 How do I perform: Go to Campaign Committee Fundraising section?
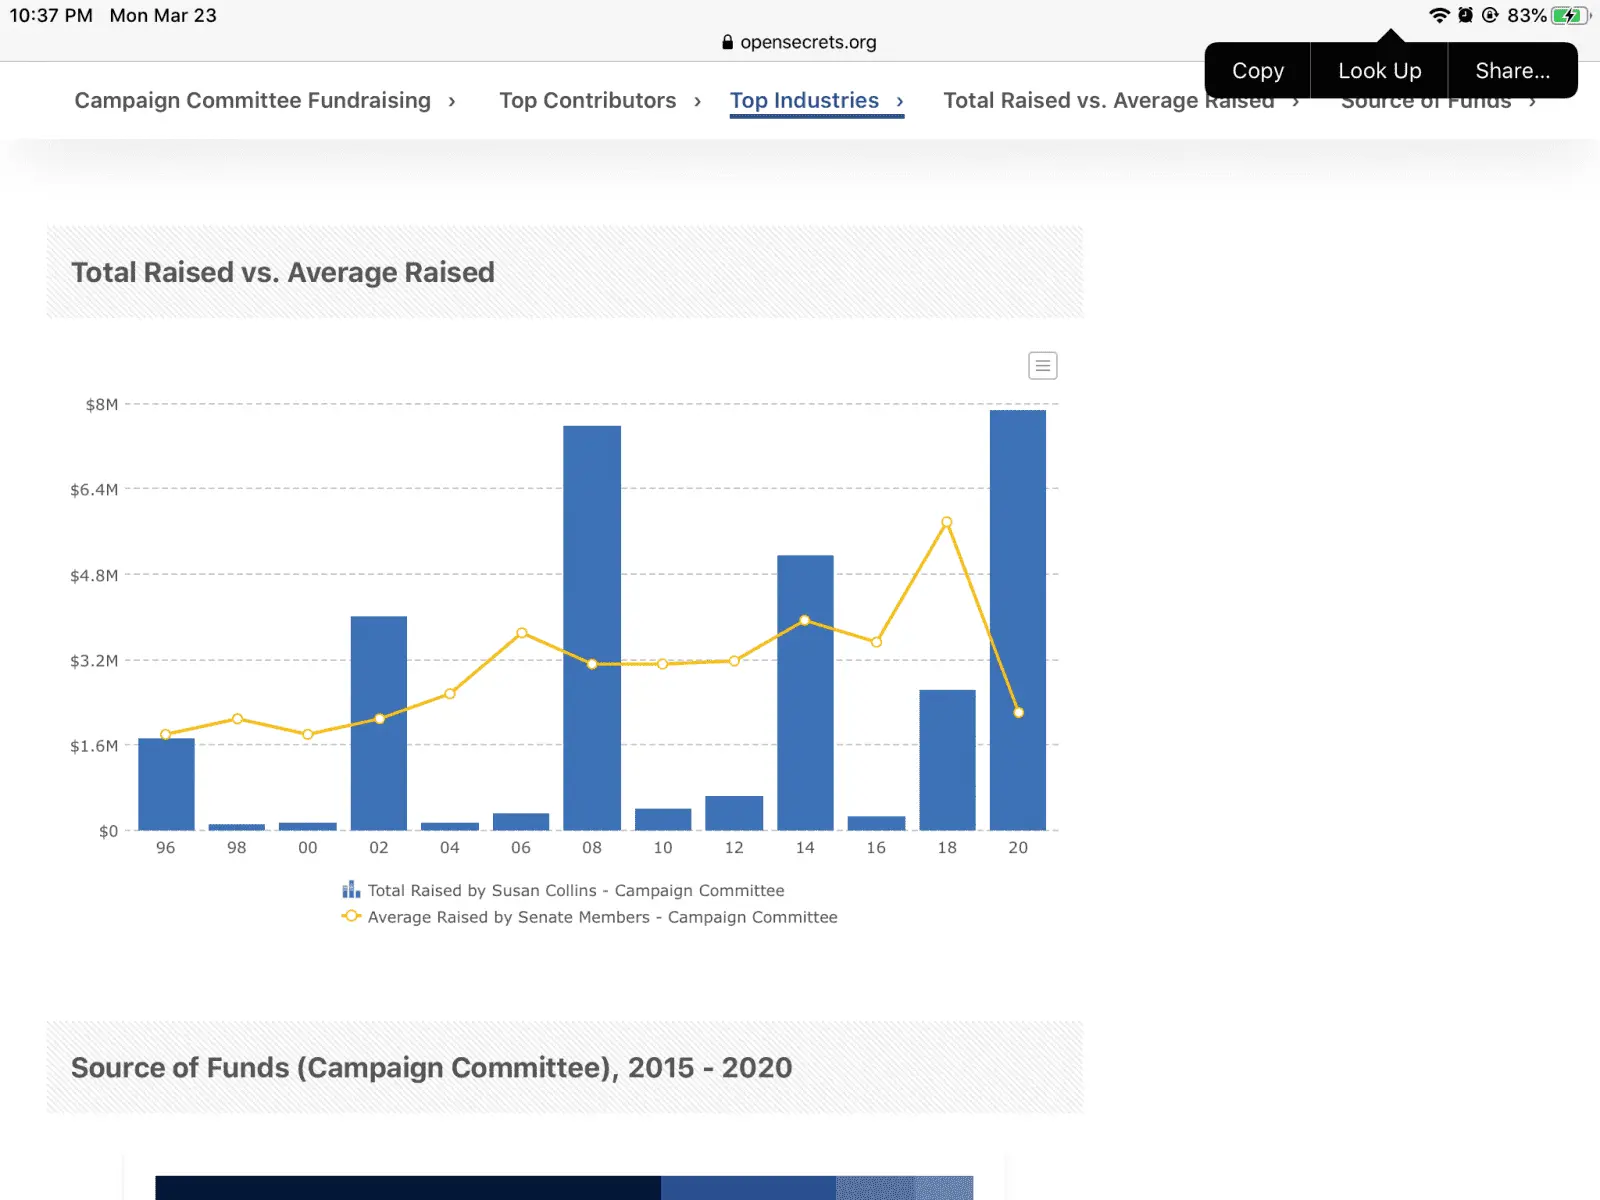click(252, 101)
